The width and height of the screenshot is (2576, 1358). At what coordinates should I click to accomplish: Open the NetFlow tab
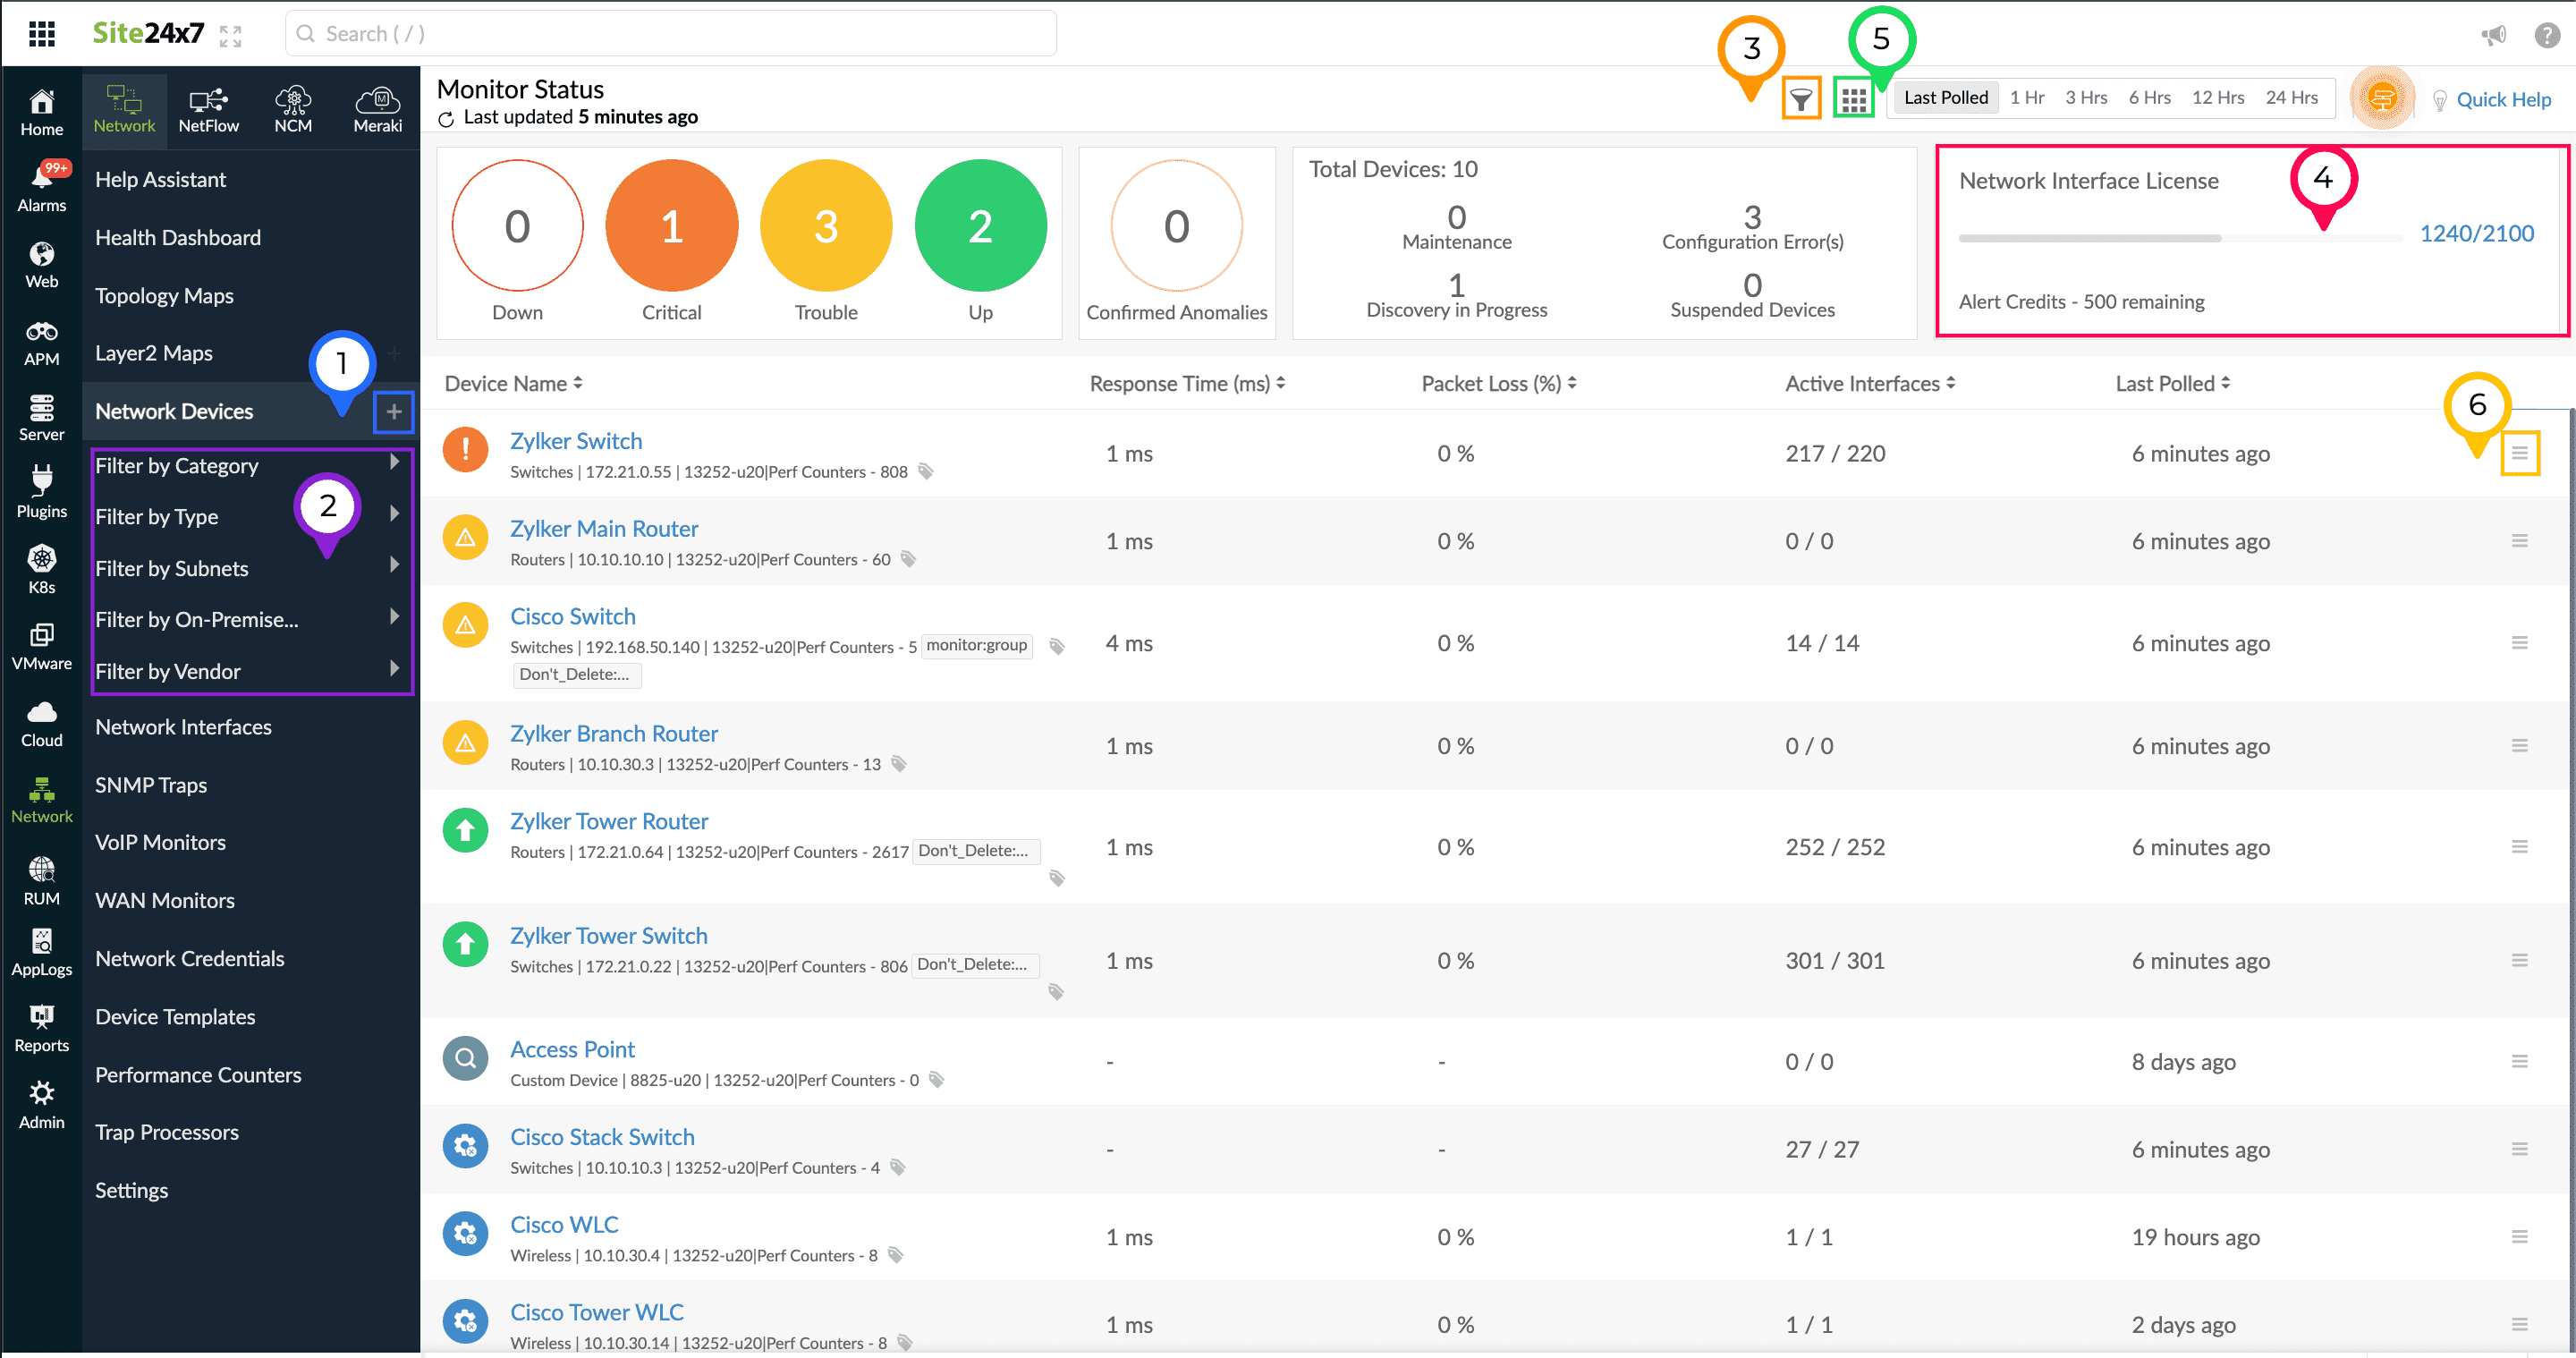(x=208, y=109)
